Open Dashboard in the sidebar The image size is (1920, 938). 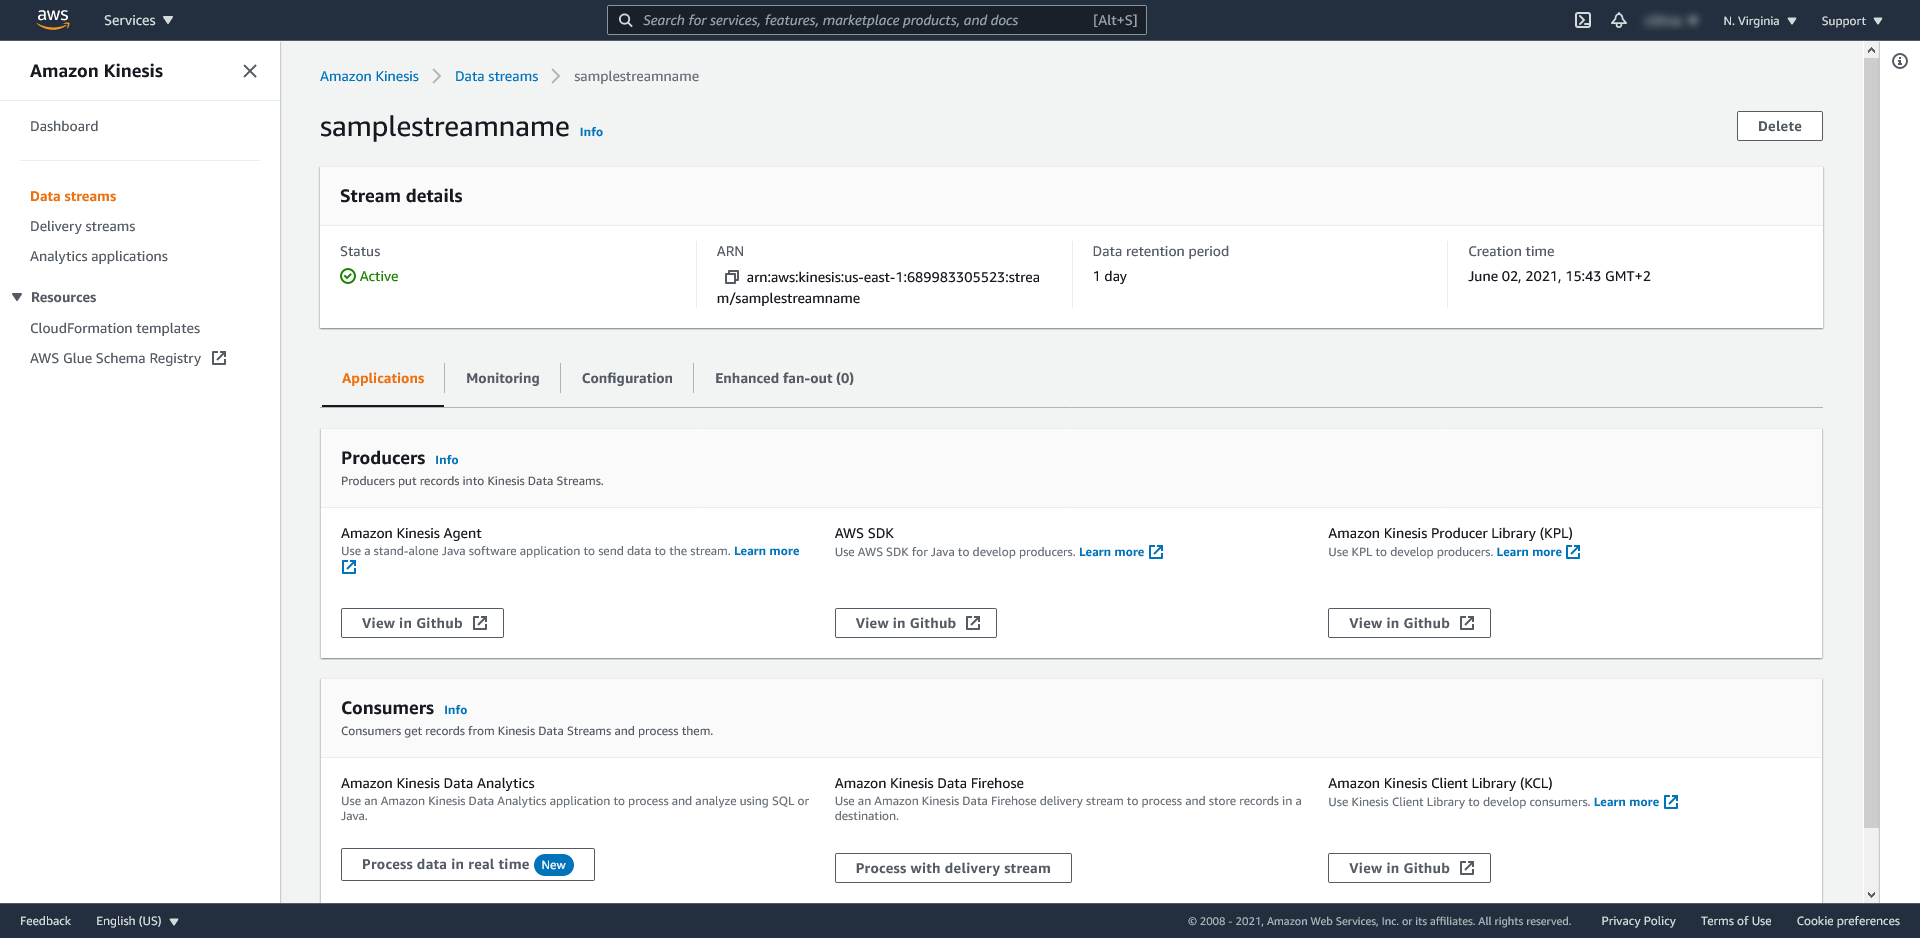[64, 126]
